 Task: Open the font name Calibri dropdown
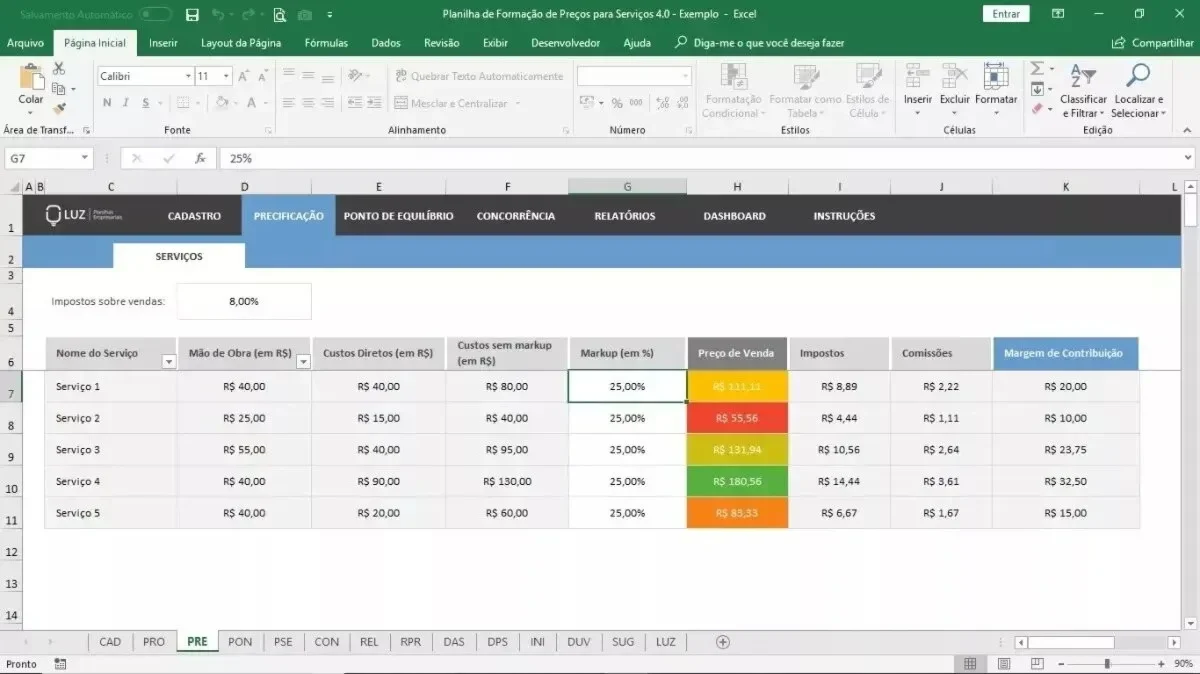coord(188,76)
